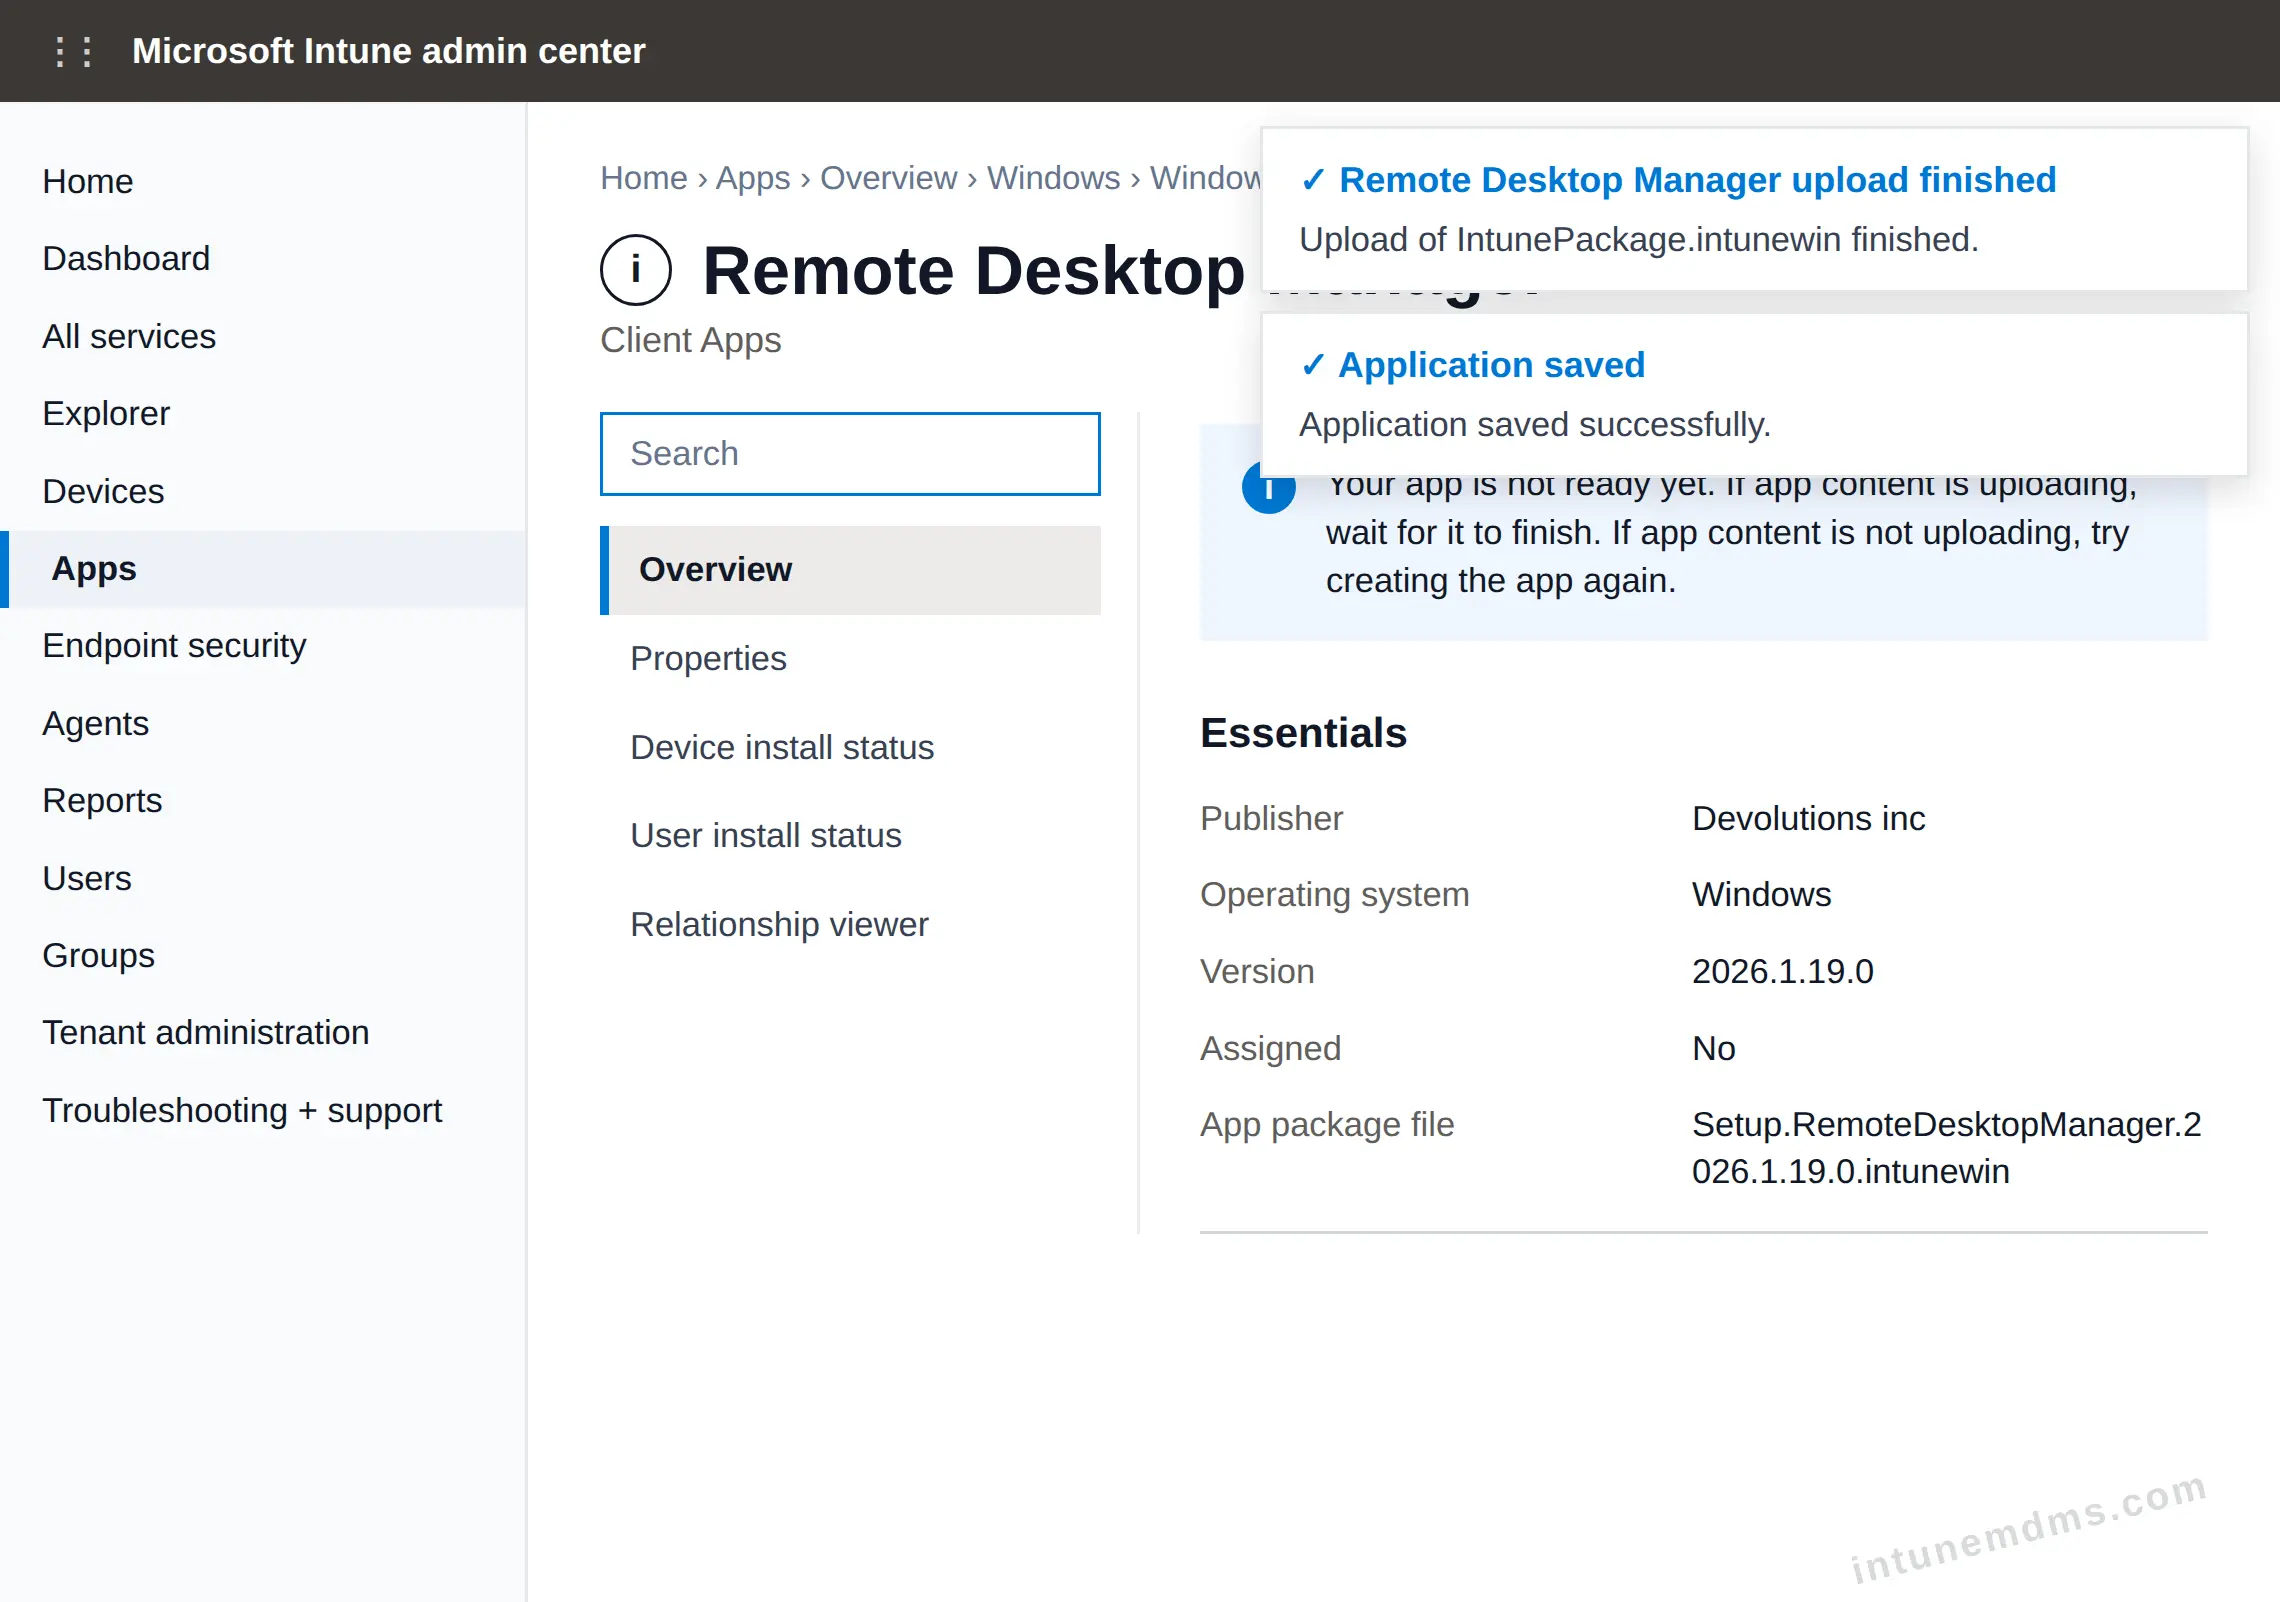Open Endpoint security section
The width and height of the screenshot is (2280, 1602).
click(x=174, y=646)
